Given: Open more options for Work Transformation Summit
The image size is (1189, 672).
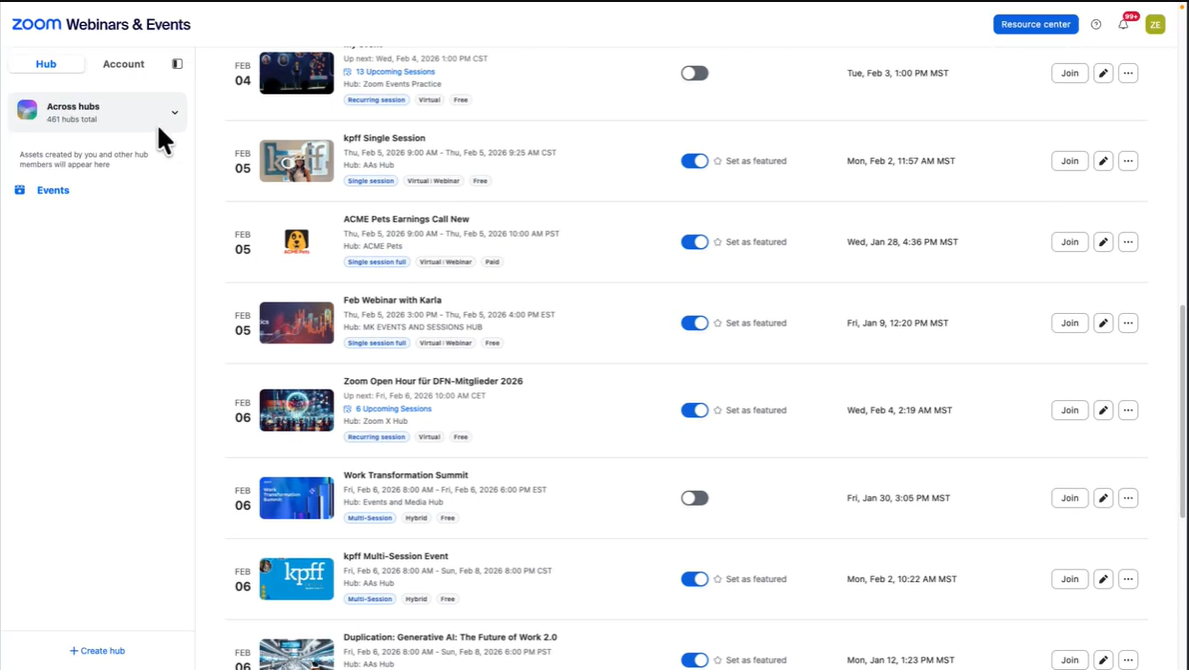Looking at the screenshot, I should pos(1128,498).
